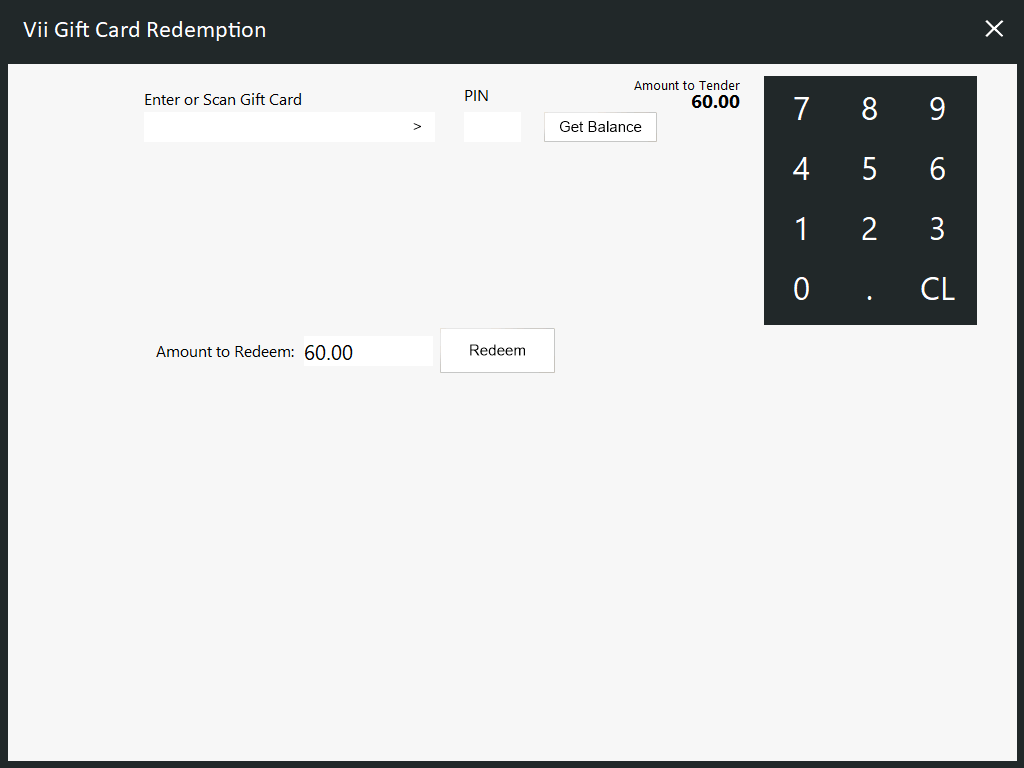Viewport: 1024px width, 768px height.
Task: Click the Amount to Redeem field
Action: pos(367,352)
